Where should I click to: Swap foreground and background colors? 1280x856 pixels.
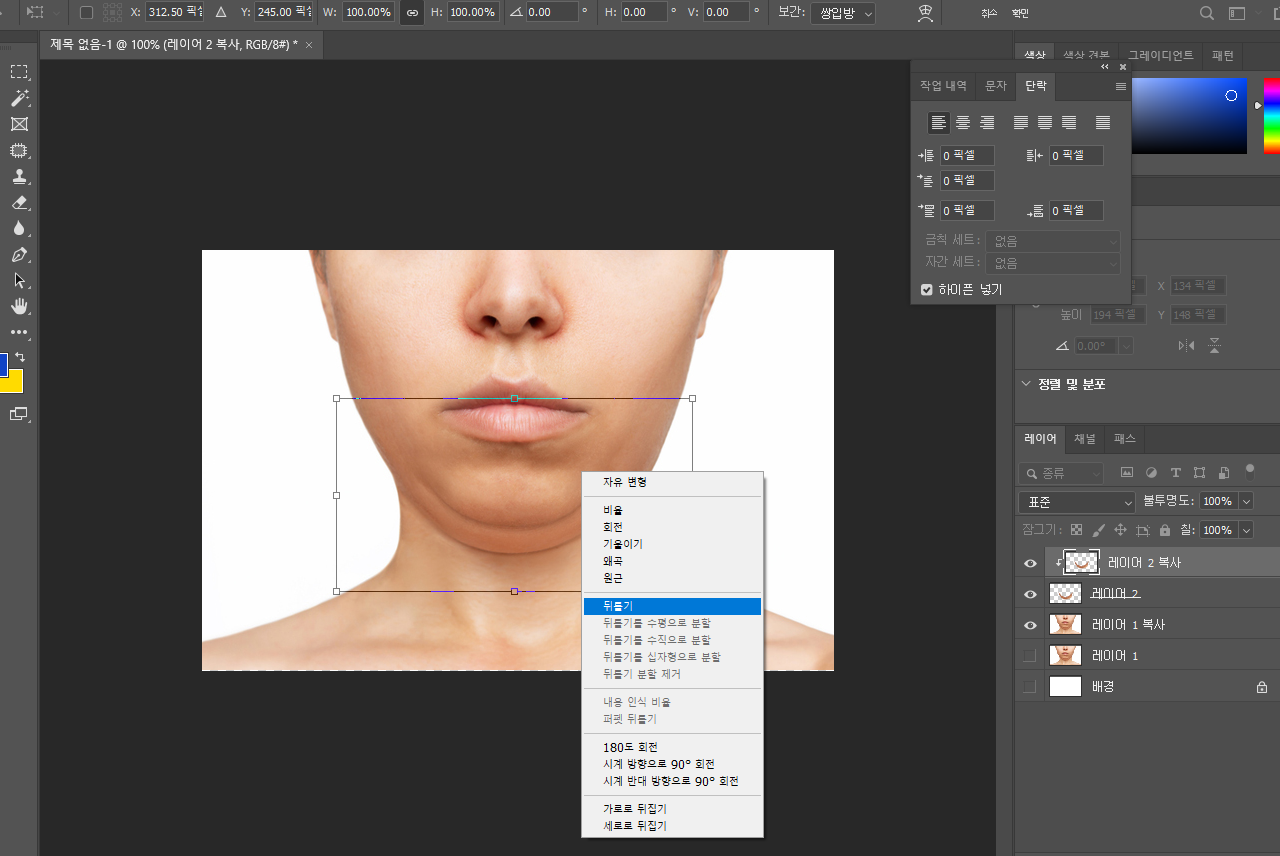[19, 357]
